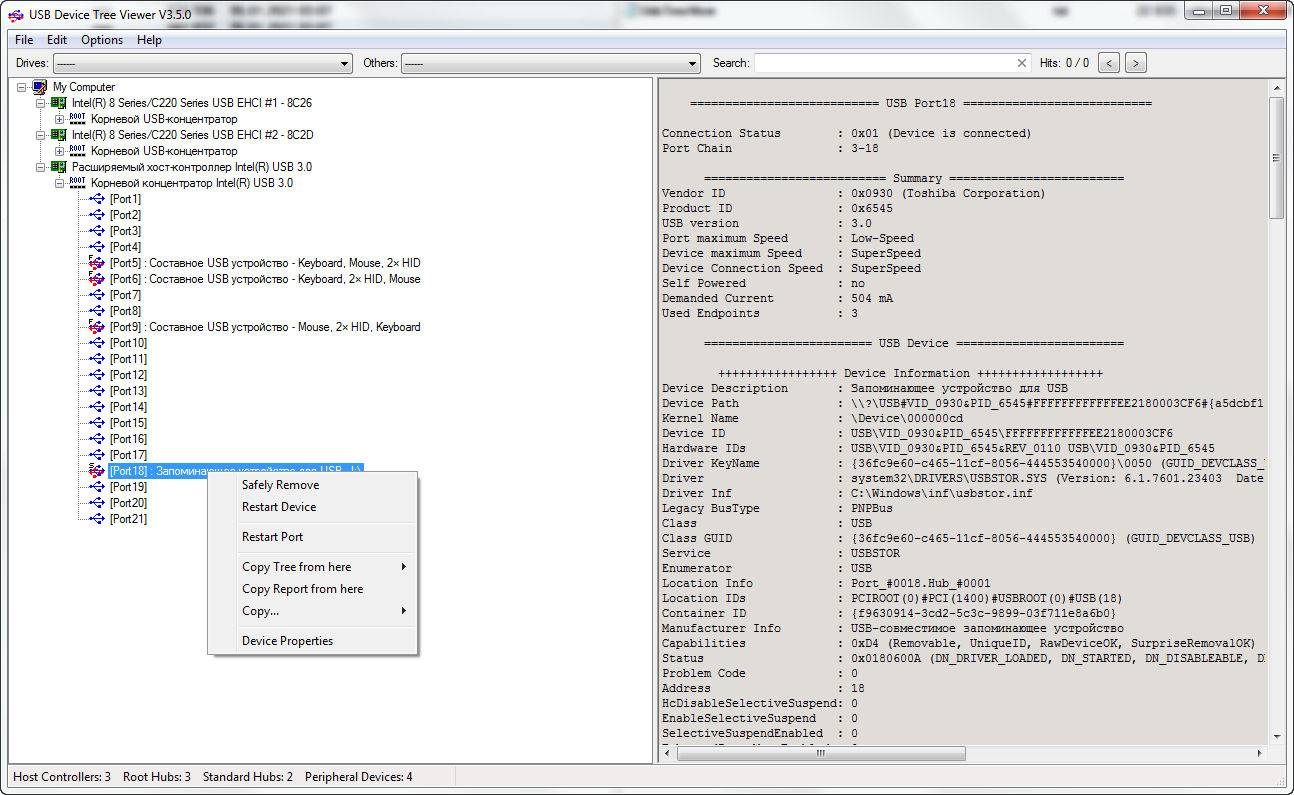The width and height of the screenshot is (1294, 795).
Task: Select the Port16 tree row
Action: (x=128, y=439)
